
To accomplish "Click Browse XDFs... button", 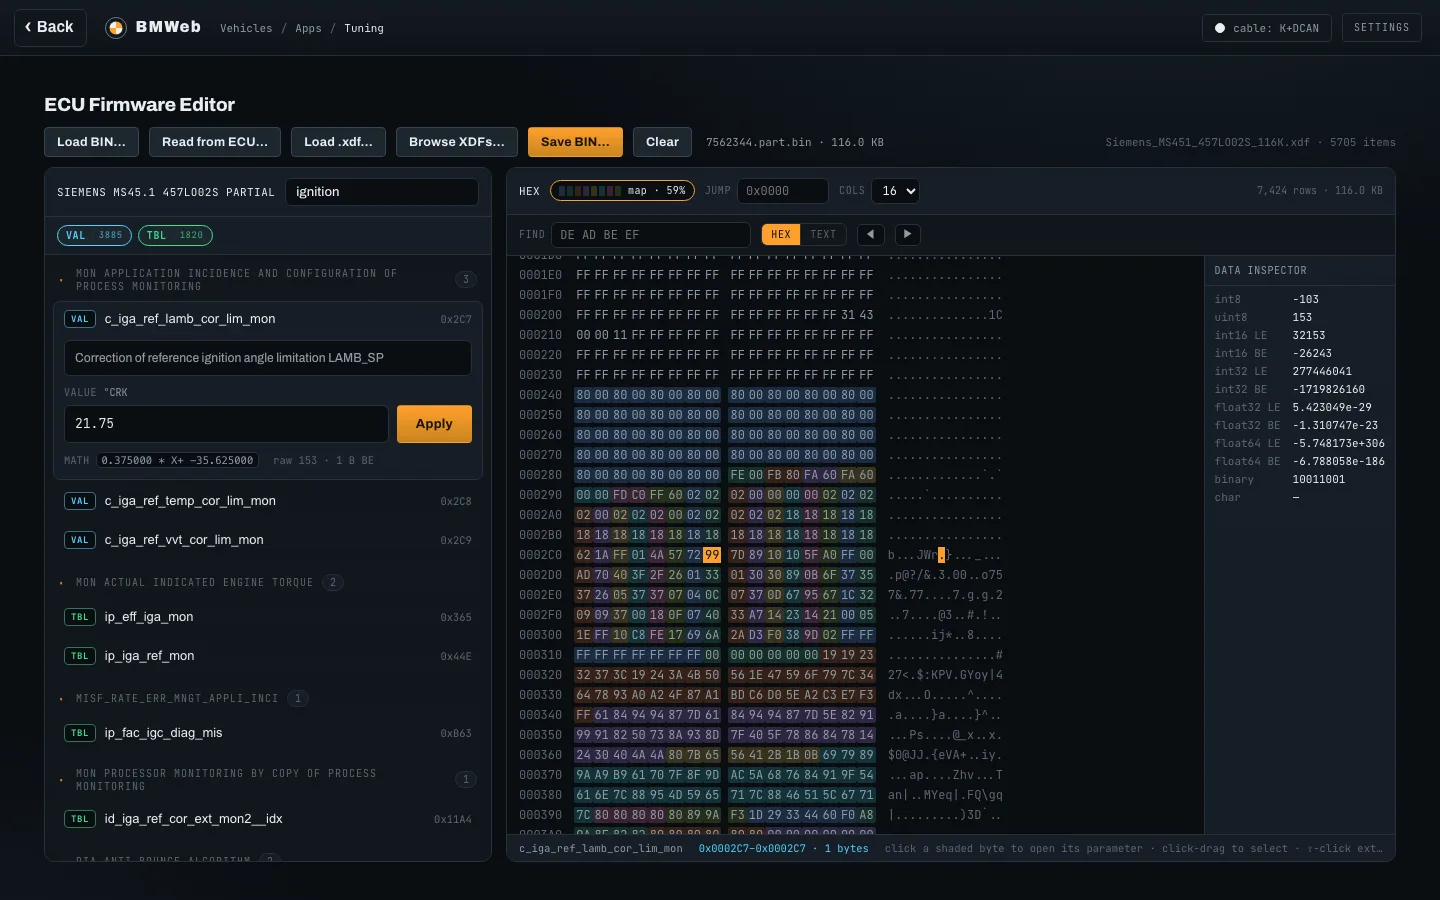I will click(x=457, y=142).
